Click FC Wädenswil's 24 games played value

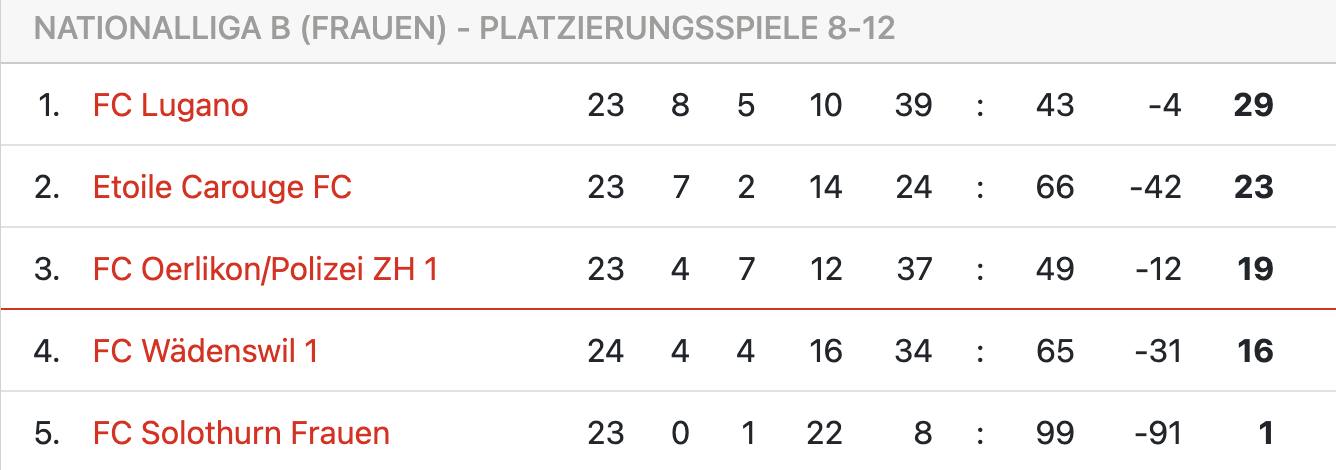605,351
